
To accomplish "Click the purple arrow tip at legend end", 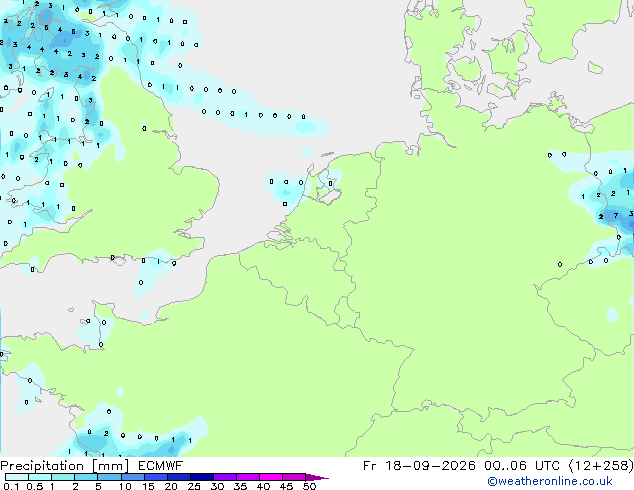I will (x=317, y=477).
